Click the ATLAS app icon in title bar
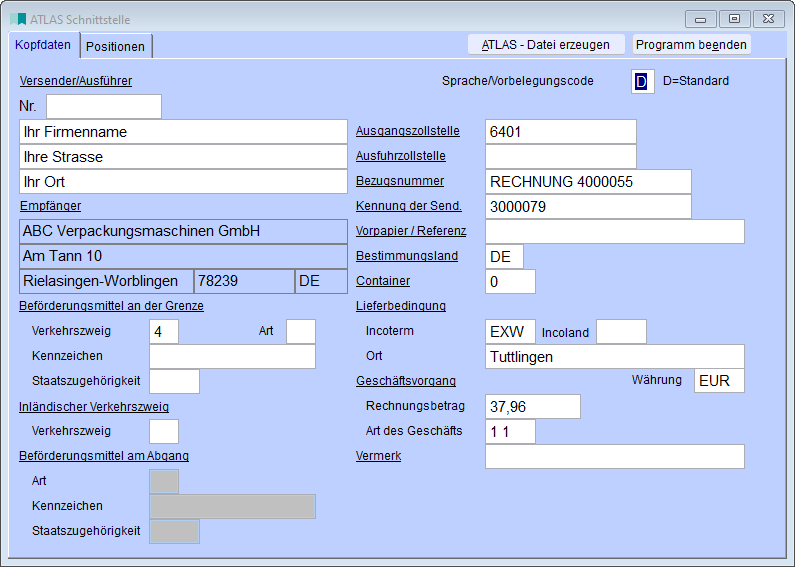 point(18,19)
